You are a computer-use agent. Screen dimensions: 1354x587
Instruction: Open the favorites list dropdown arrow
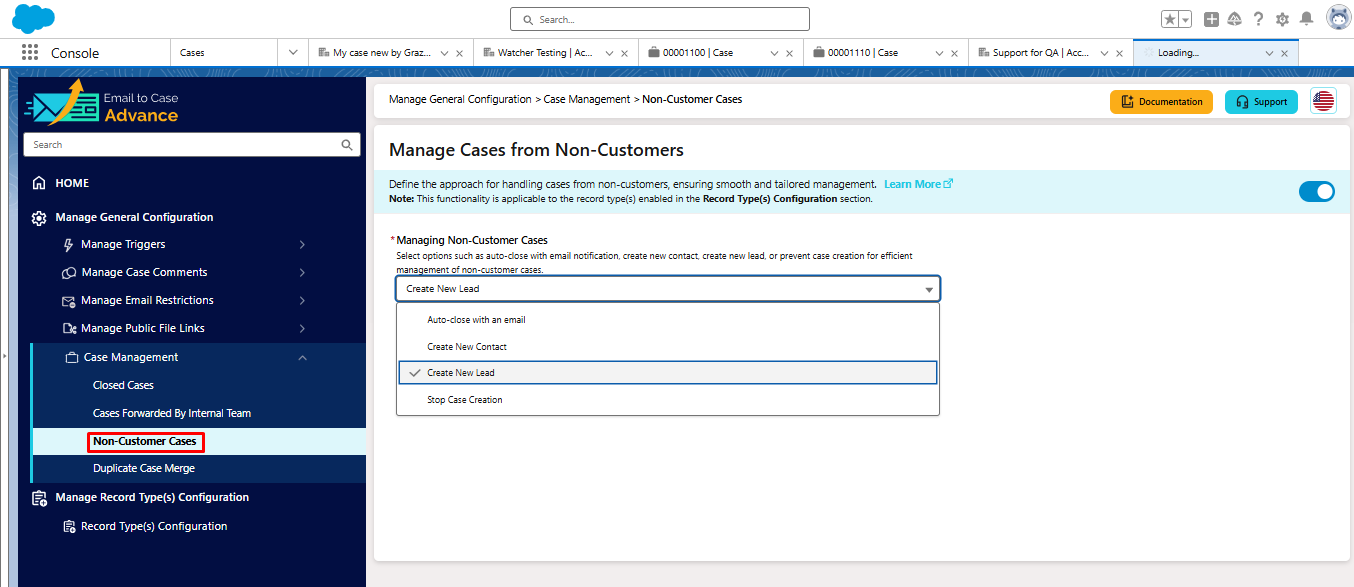point(1185,19)
